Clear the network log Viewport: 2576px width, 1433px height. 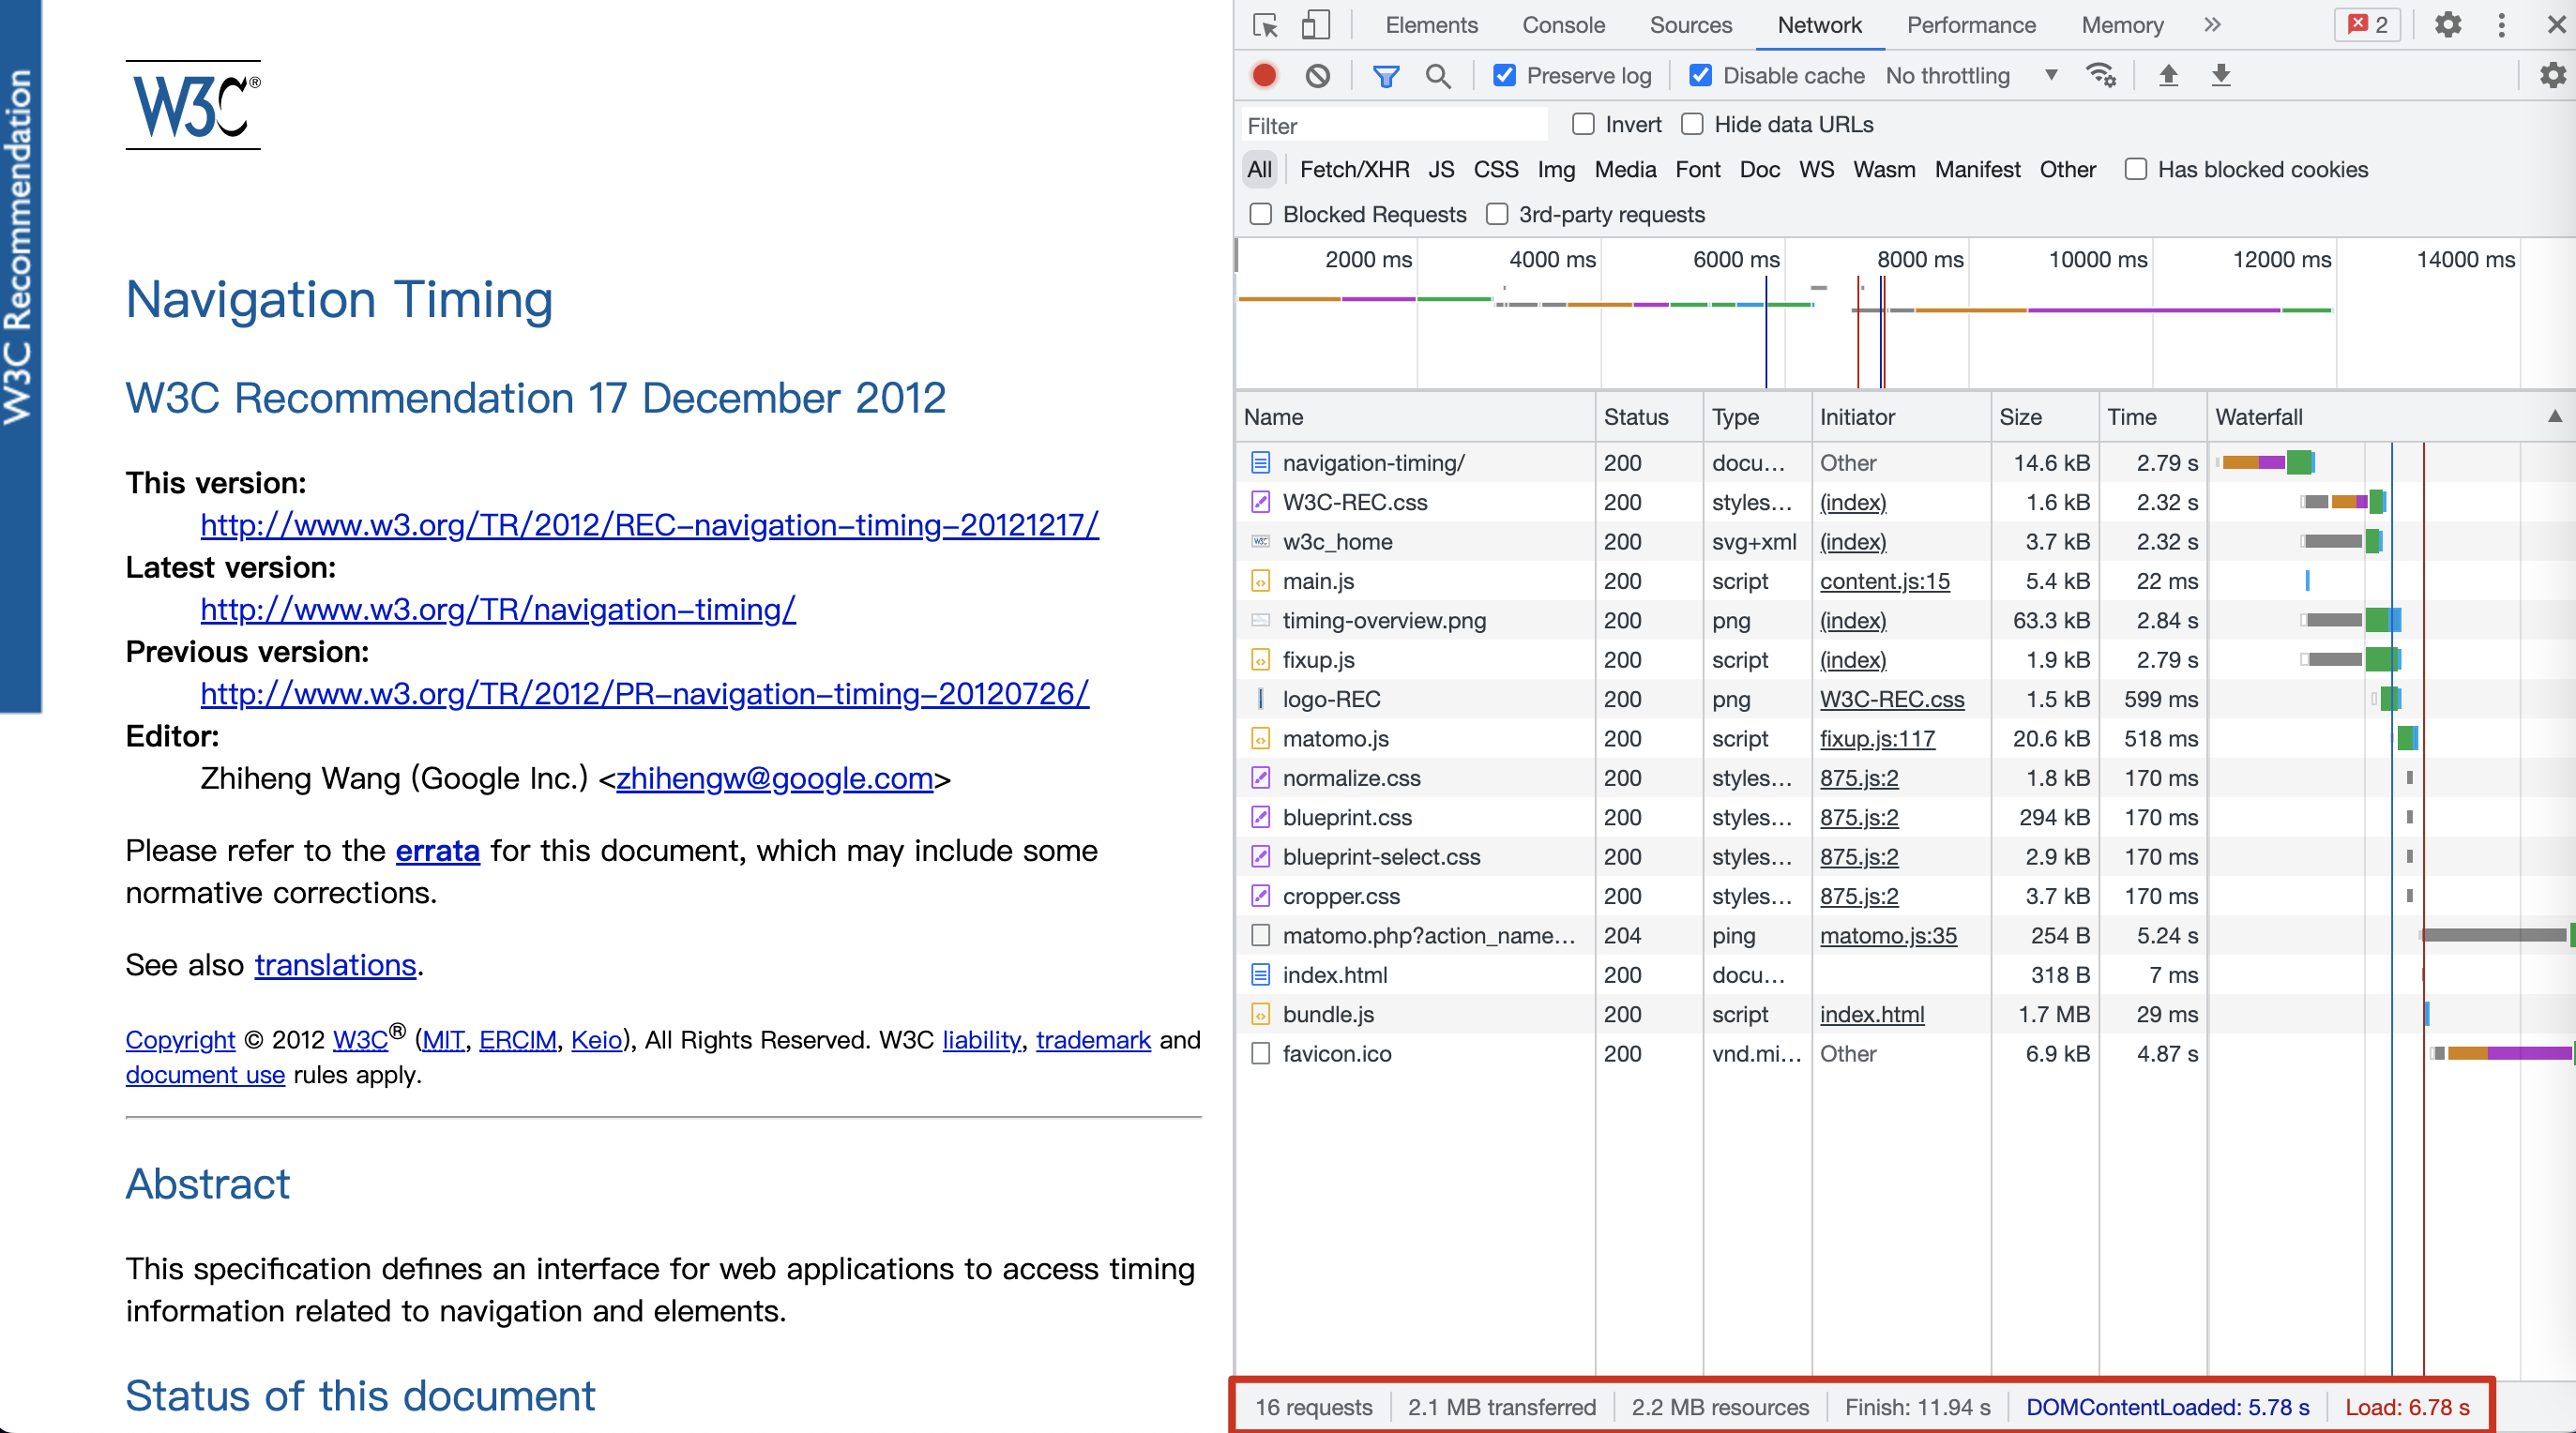click(1318, 75)
